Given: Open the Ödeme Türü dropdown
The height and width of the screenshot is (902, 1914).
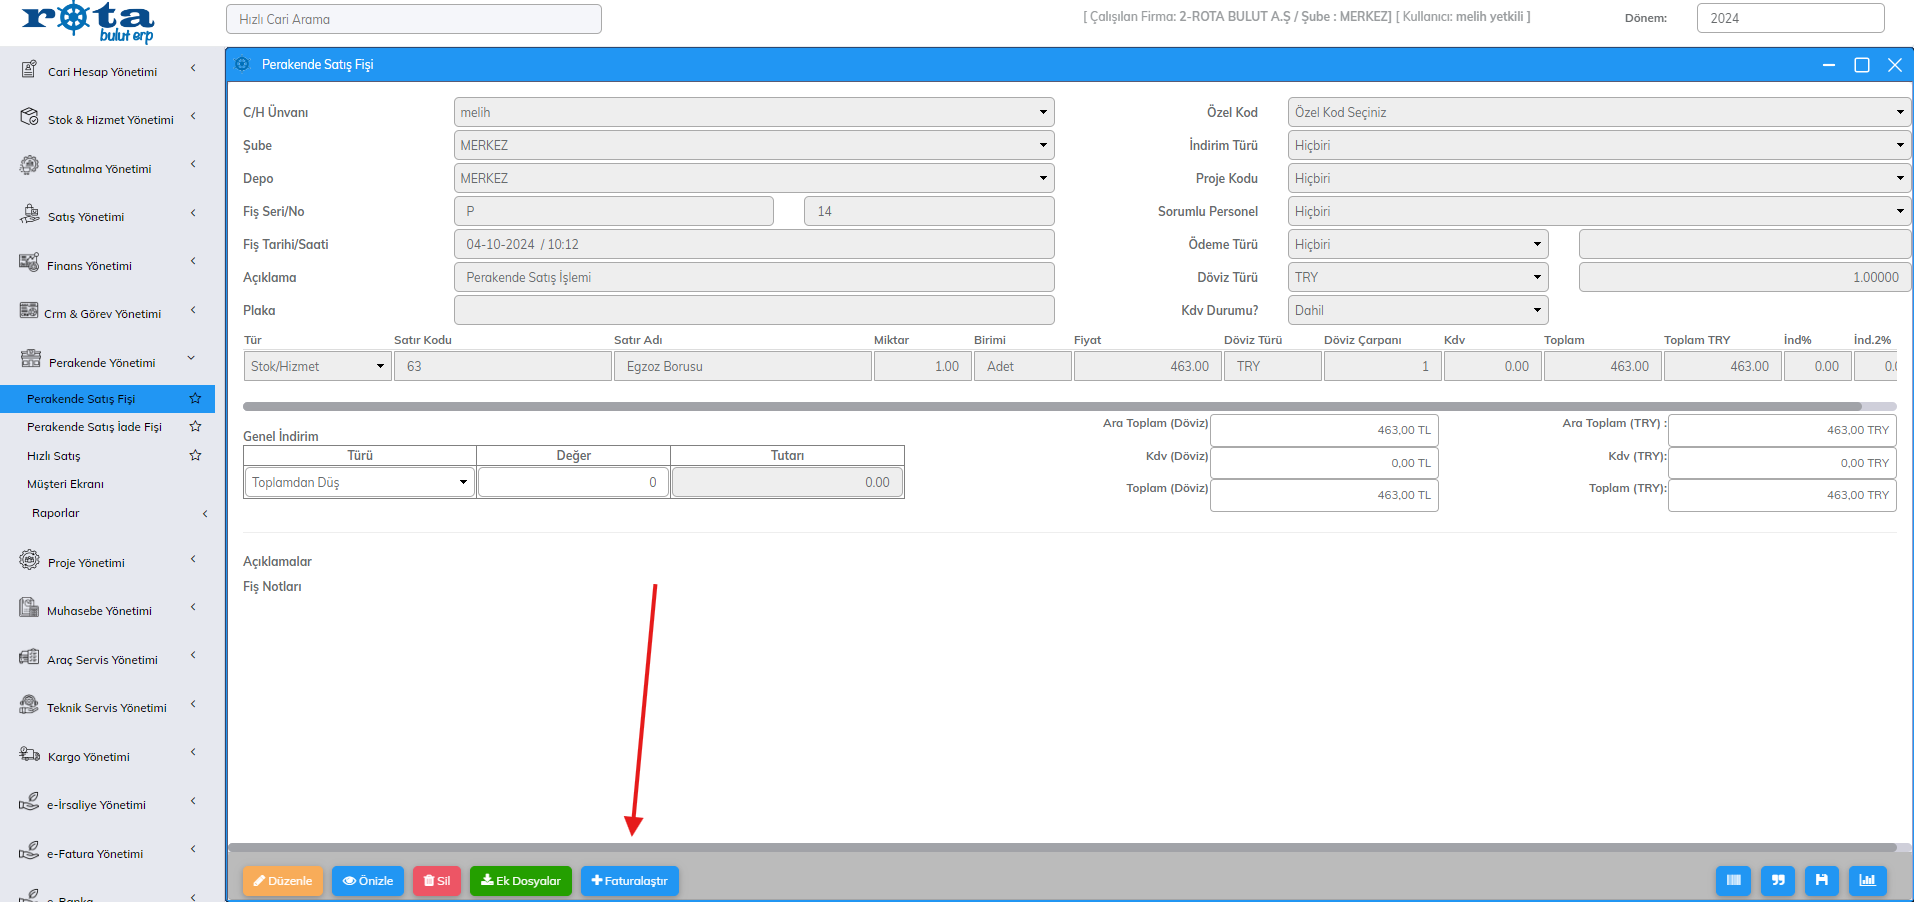Looking at the screenshot, I should [1417, 244].
